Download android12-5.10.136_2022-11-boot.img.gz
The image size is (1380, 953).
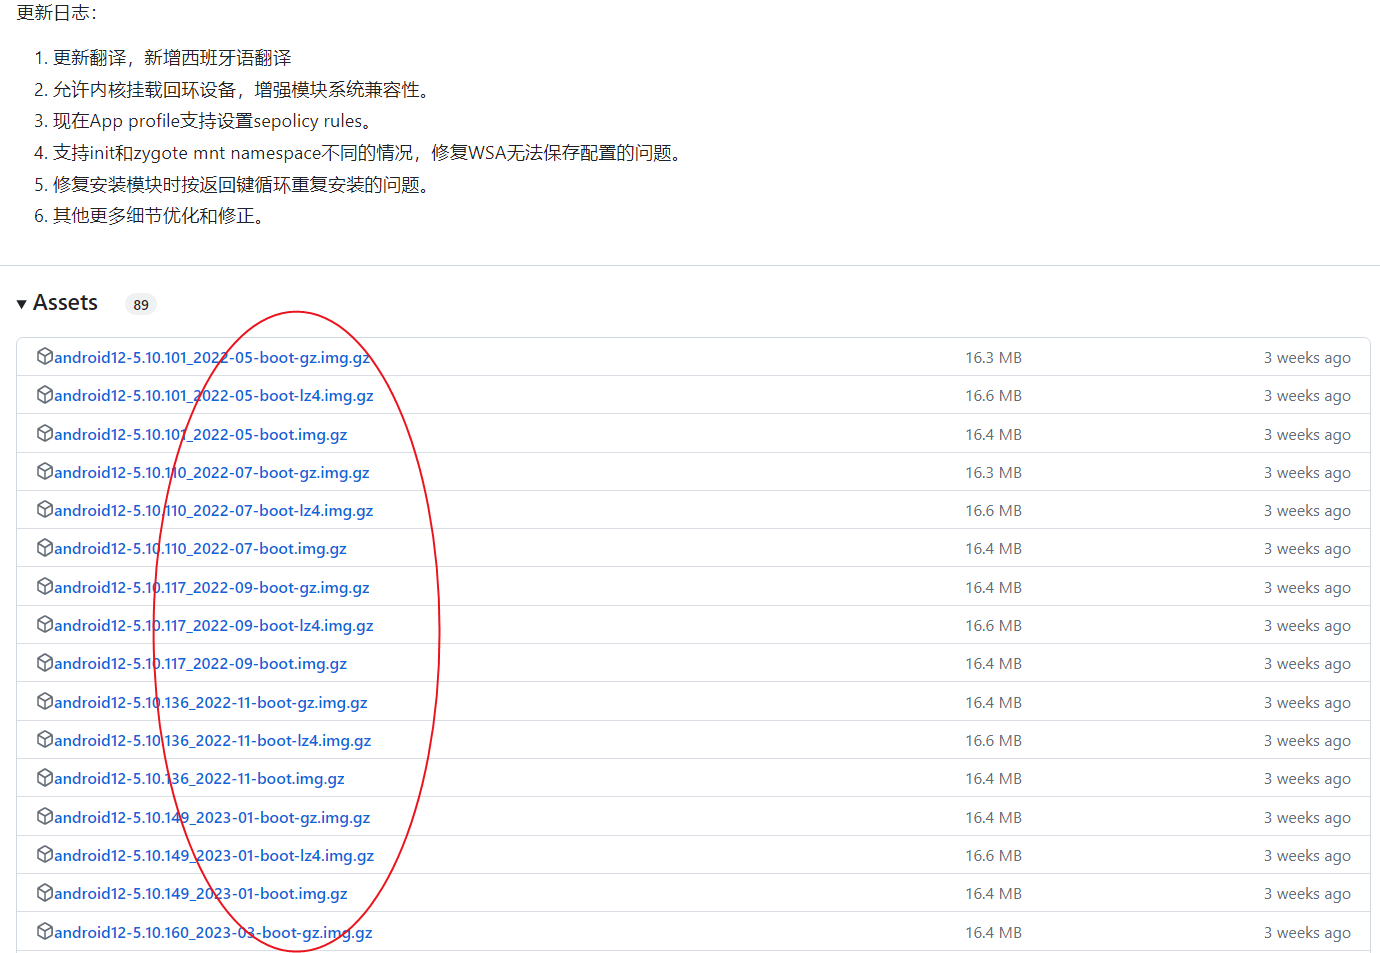199,779
